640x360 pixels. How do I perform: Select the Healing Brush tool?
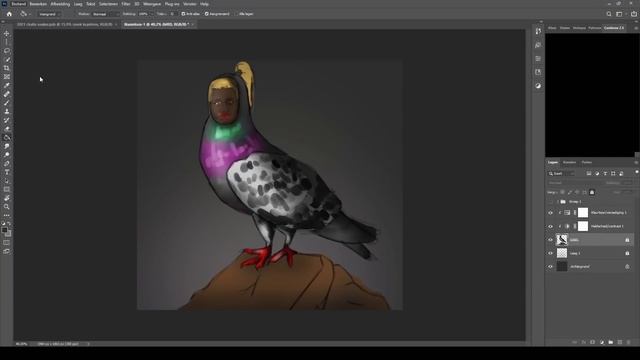coord(7,94)
